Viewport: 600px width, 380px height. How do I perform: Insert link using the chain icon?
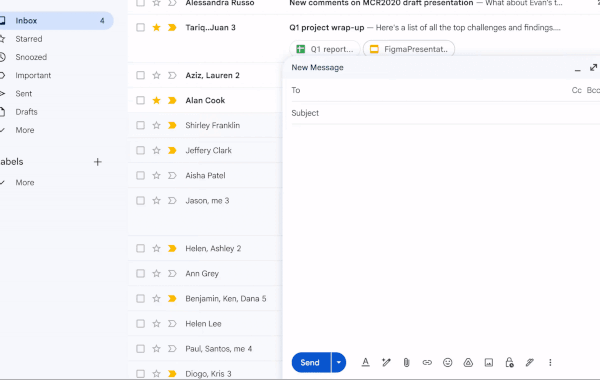[x=427, y=362]
